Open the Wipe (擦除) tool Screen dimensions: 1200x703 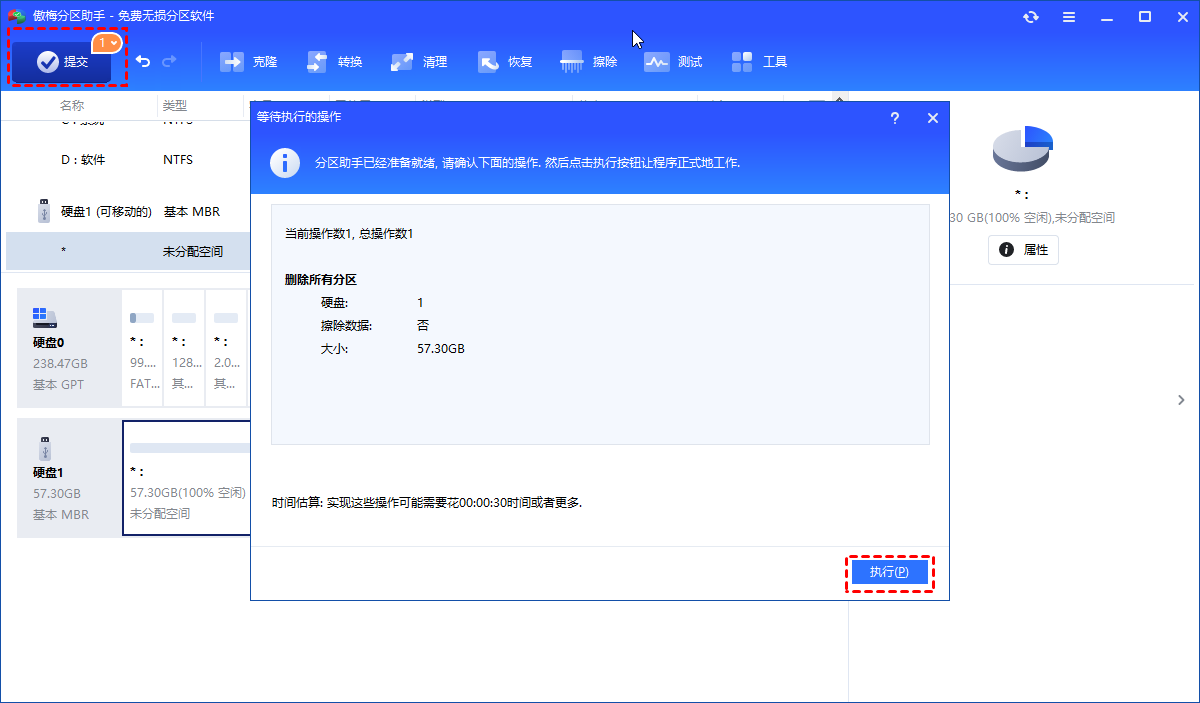[590, 62]
